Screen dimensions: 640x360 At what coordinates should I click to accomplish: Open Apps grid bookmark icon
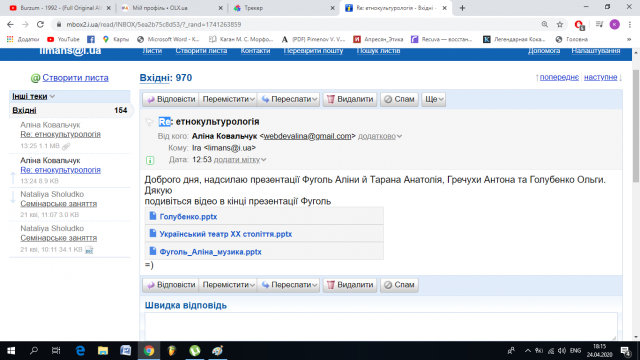coord(10,39)
